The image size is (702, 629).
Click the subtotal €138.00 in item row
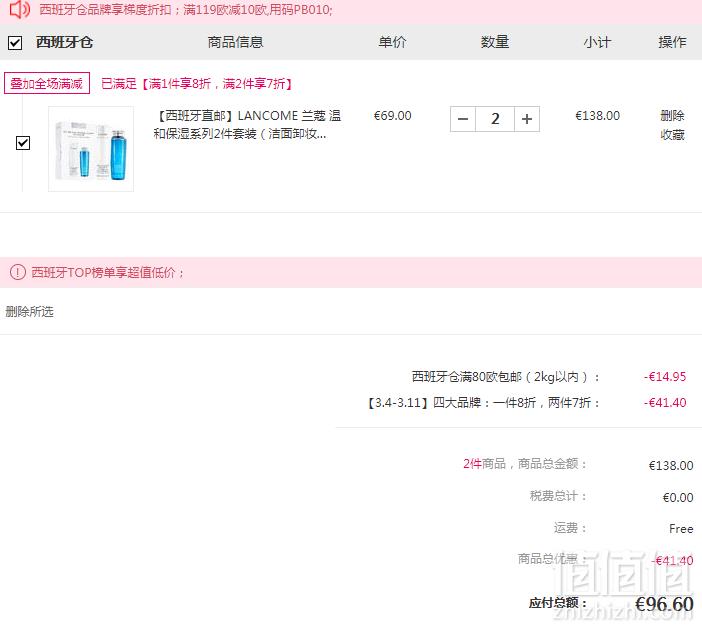[597, 116]
